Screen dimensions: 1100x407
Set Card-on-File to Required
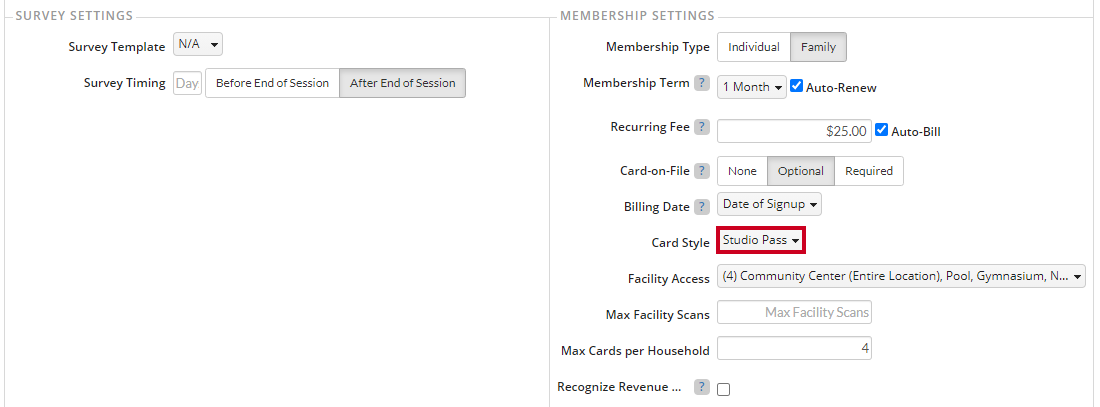(x=869, y=171)
